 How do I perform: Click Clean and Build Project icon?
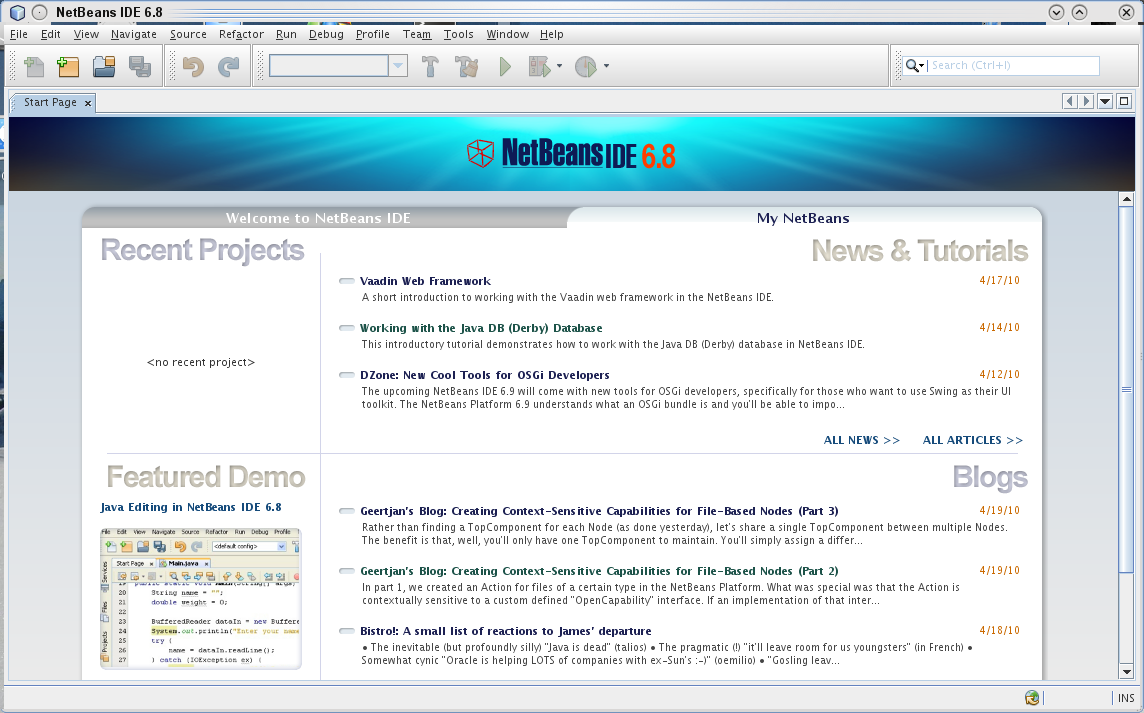pyautogui.click(x=467, y=66)
